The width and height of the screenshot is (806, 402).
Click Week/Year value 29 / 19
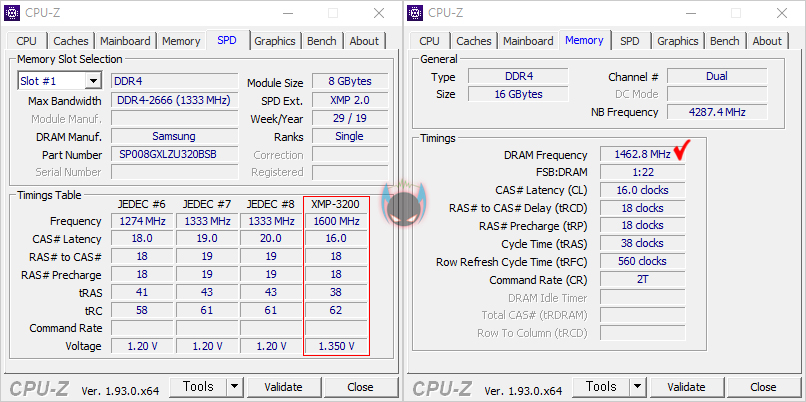[x=350, y=118]
